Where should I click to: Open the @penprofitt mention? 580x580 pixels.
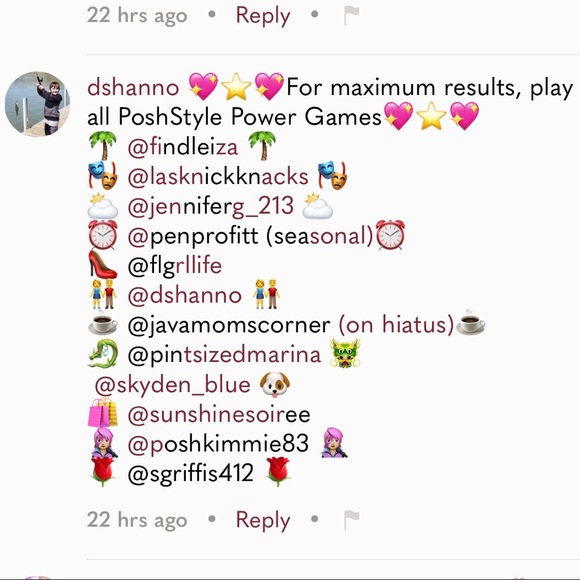[193, 236]
